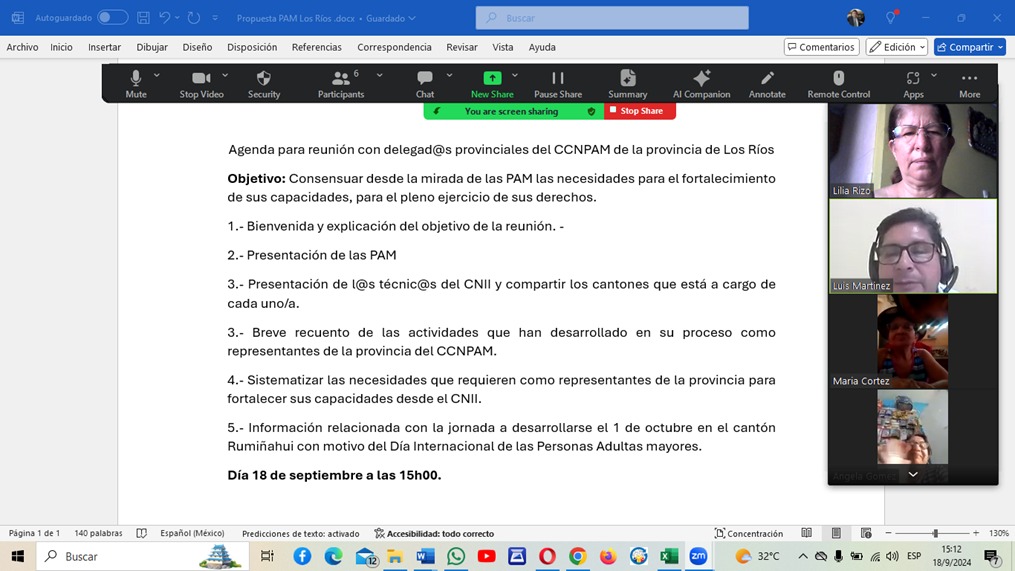Viewport: 1015px width, 571px height.
Task: Select Luis Martinez video thumbnail
Action: coord(913,246)
